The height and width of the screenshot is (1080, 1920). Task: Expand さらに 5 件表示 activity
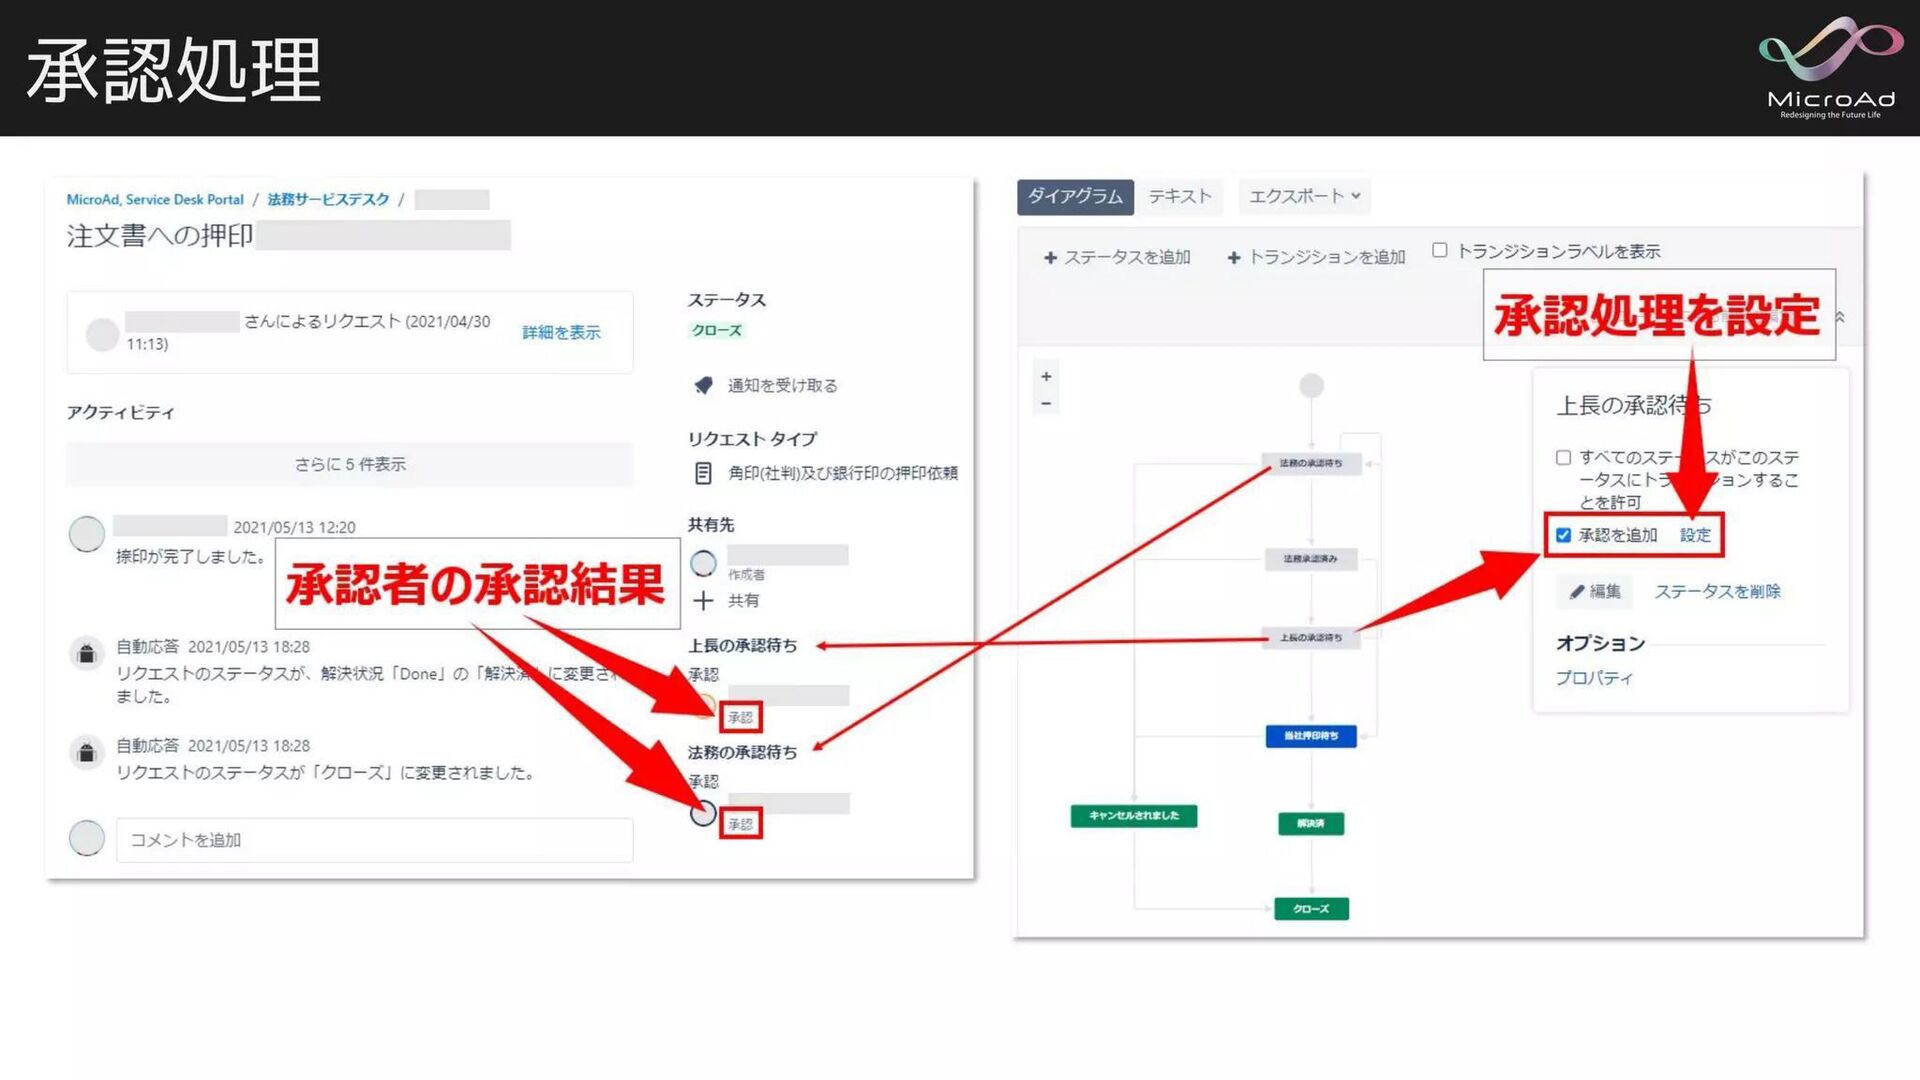349,464
